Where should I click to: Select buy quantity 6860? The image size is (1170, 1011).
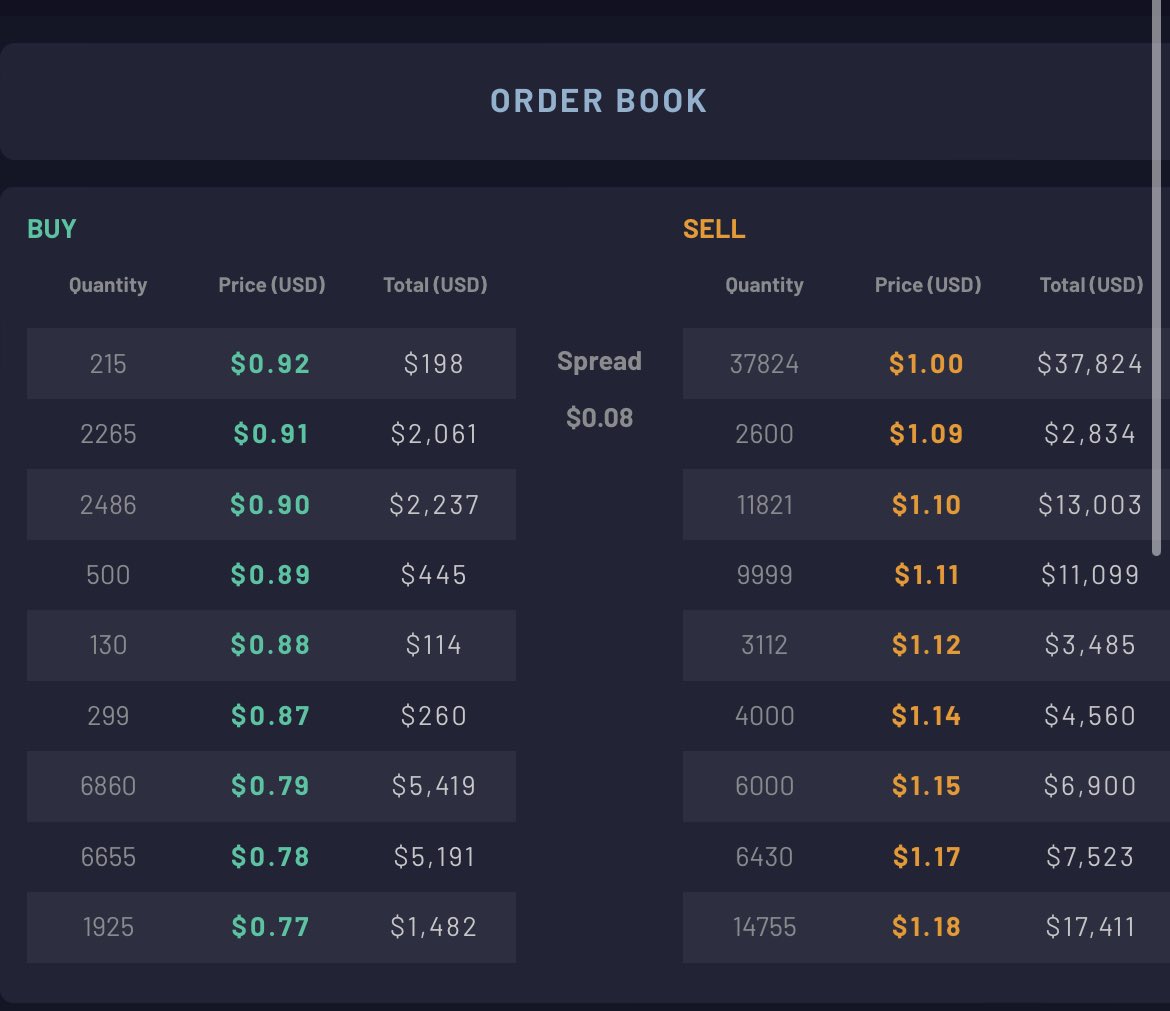(108, 786)
